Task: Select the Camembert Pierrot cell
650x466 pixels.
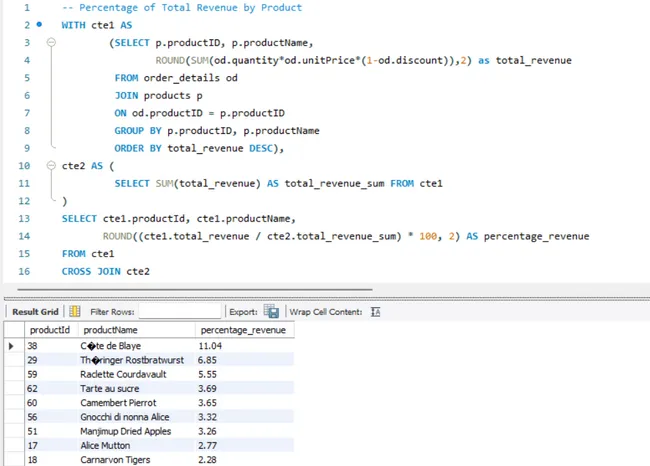Action: pos(137,403)
